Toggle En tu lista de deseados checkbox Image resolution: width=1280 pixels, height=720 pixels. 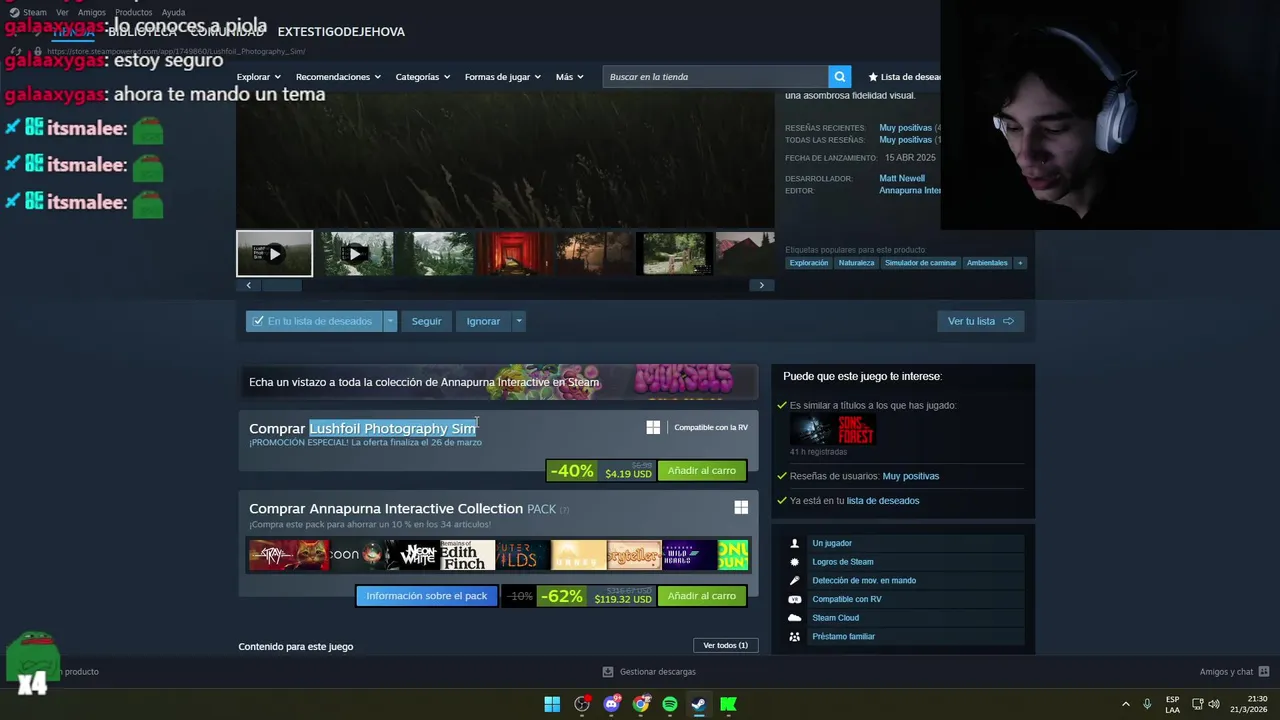click(258, 321)
